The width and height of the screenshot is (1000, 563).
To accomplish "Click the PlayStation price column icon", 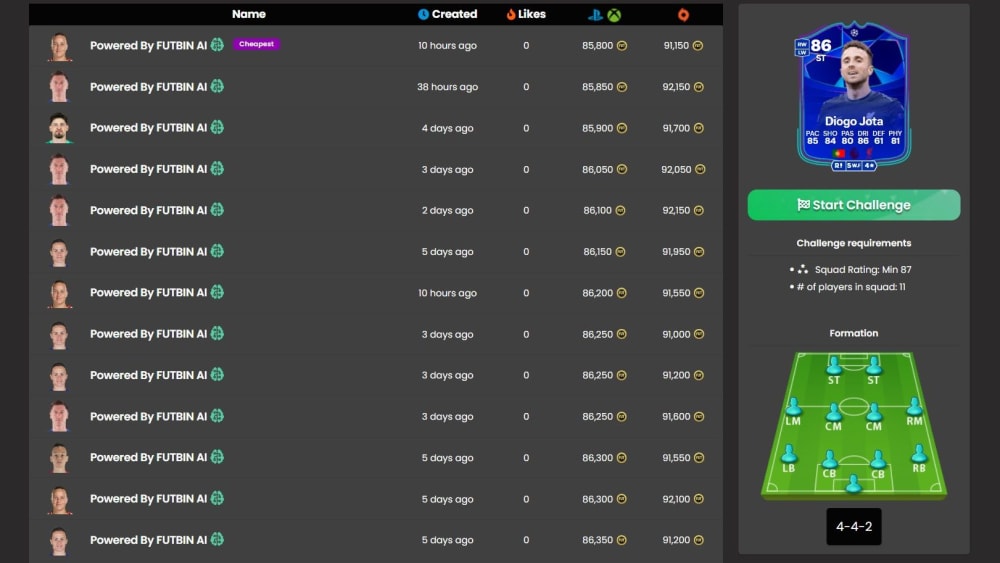I will [595, 15].
